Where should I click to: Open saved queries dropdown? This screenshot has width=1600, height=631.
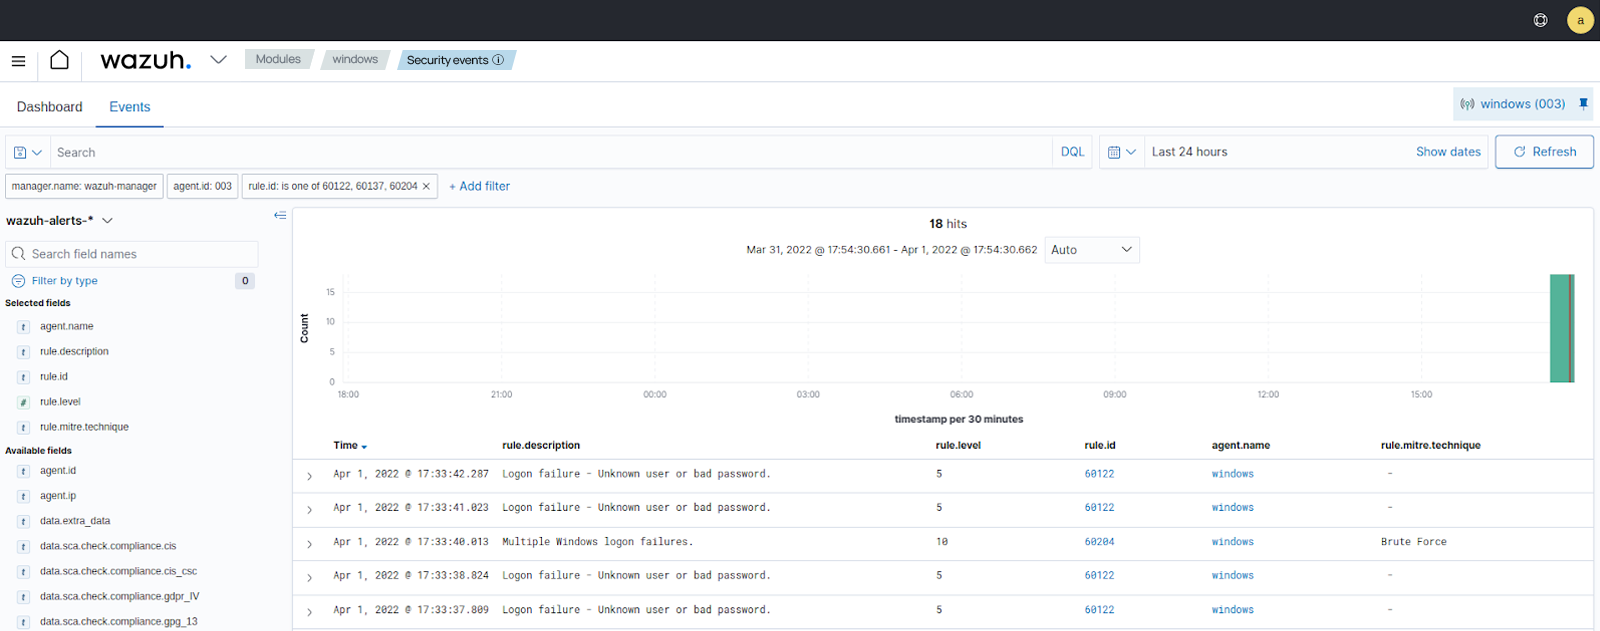point(28,152)
